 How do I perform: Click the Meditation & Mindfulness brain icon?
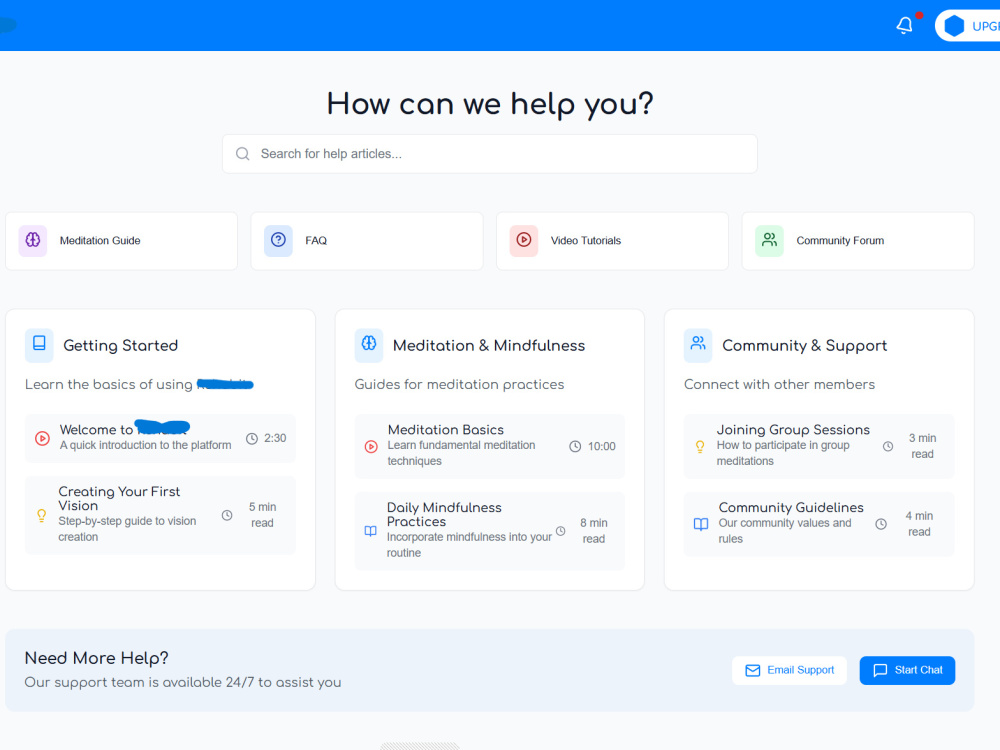pos(369,345)
